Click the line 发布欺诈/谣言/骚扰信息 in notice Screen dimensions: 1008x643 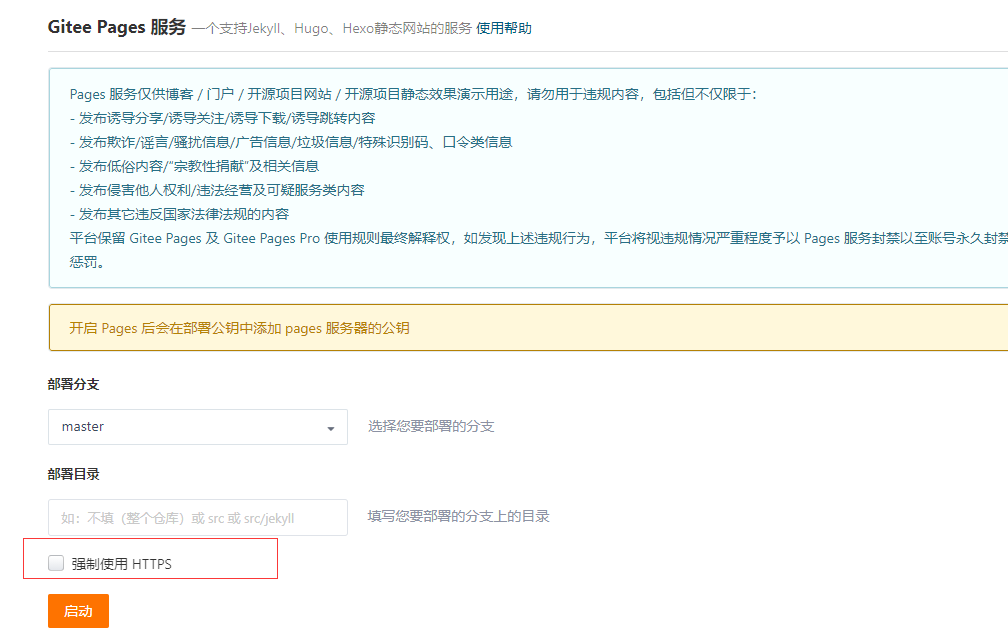point(291,142)
